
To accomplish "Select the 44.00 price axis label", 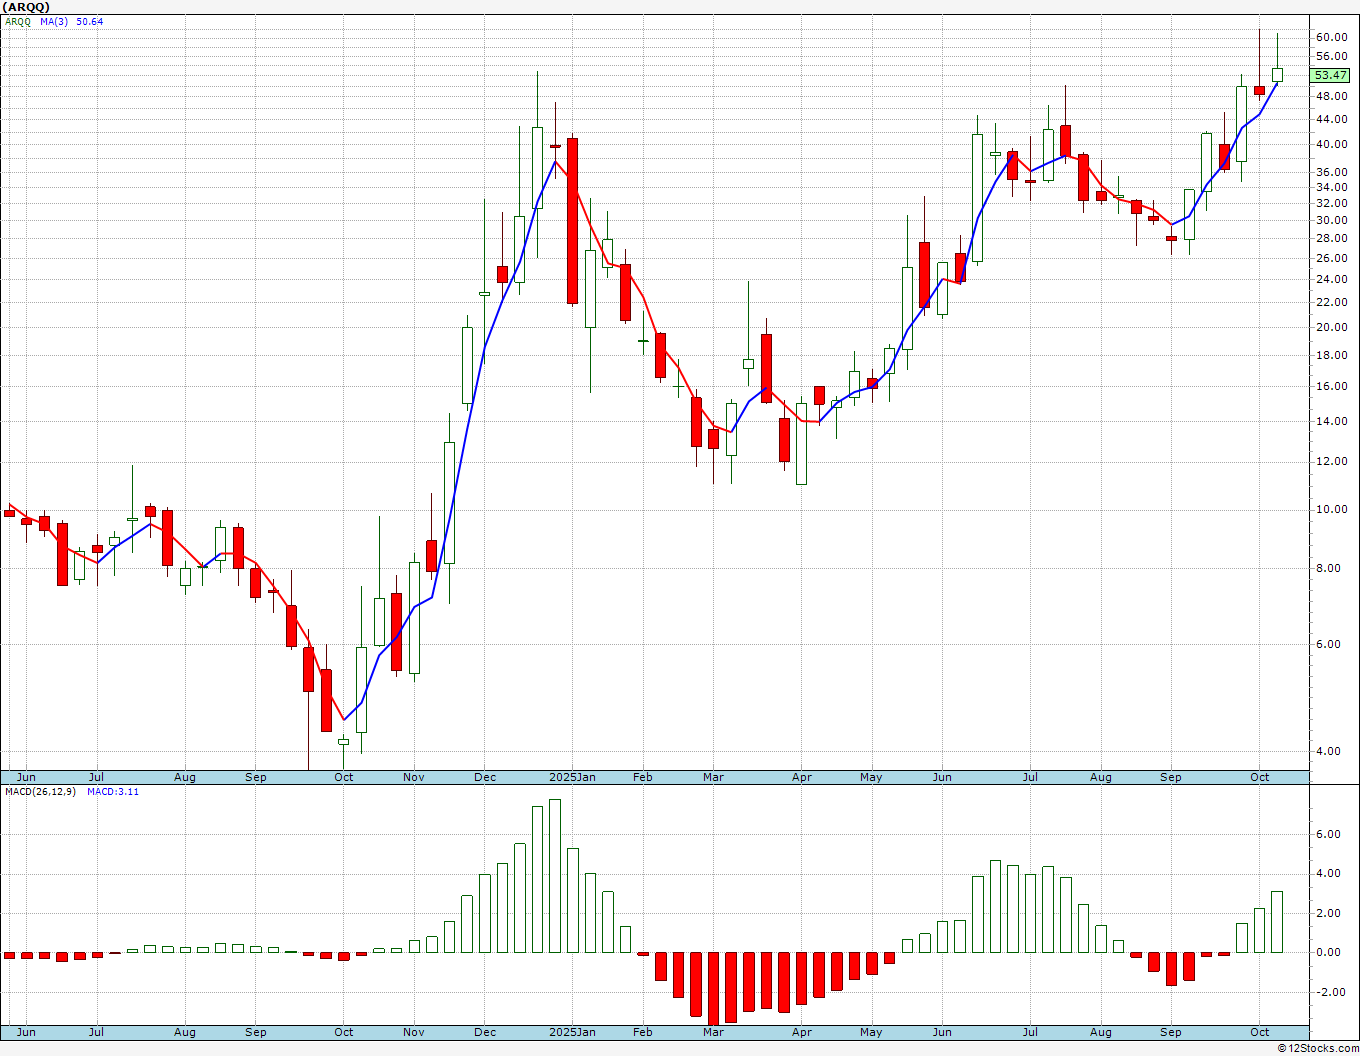I will point(1331,119).
